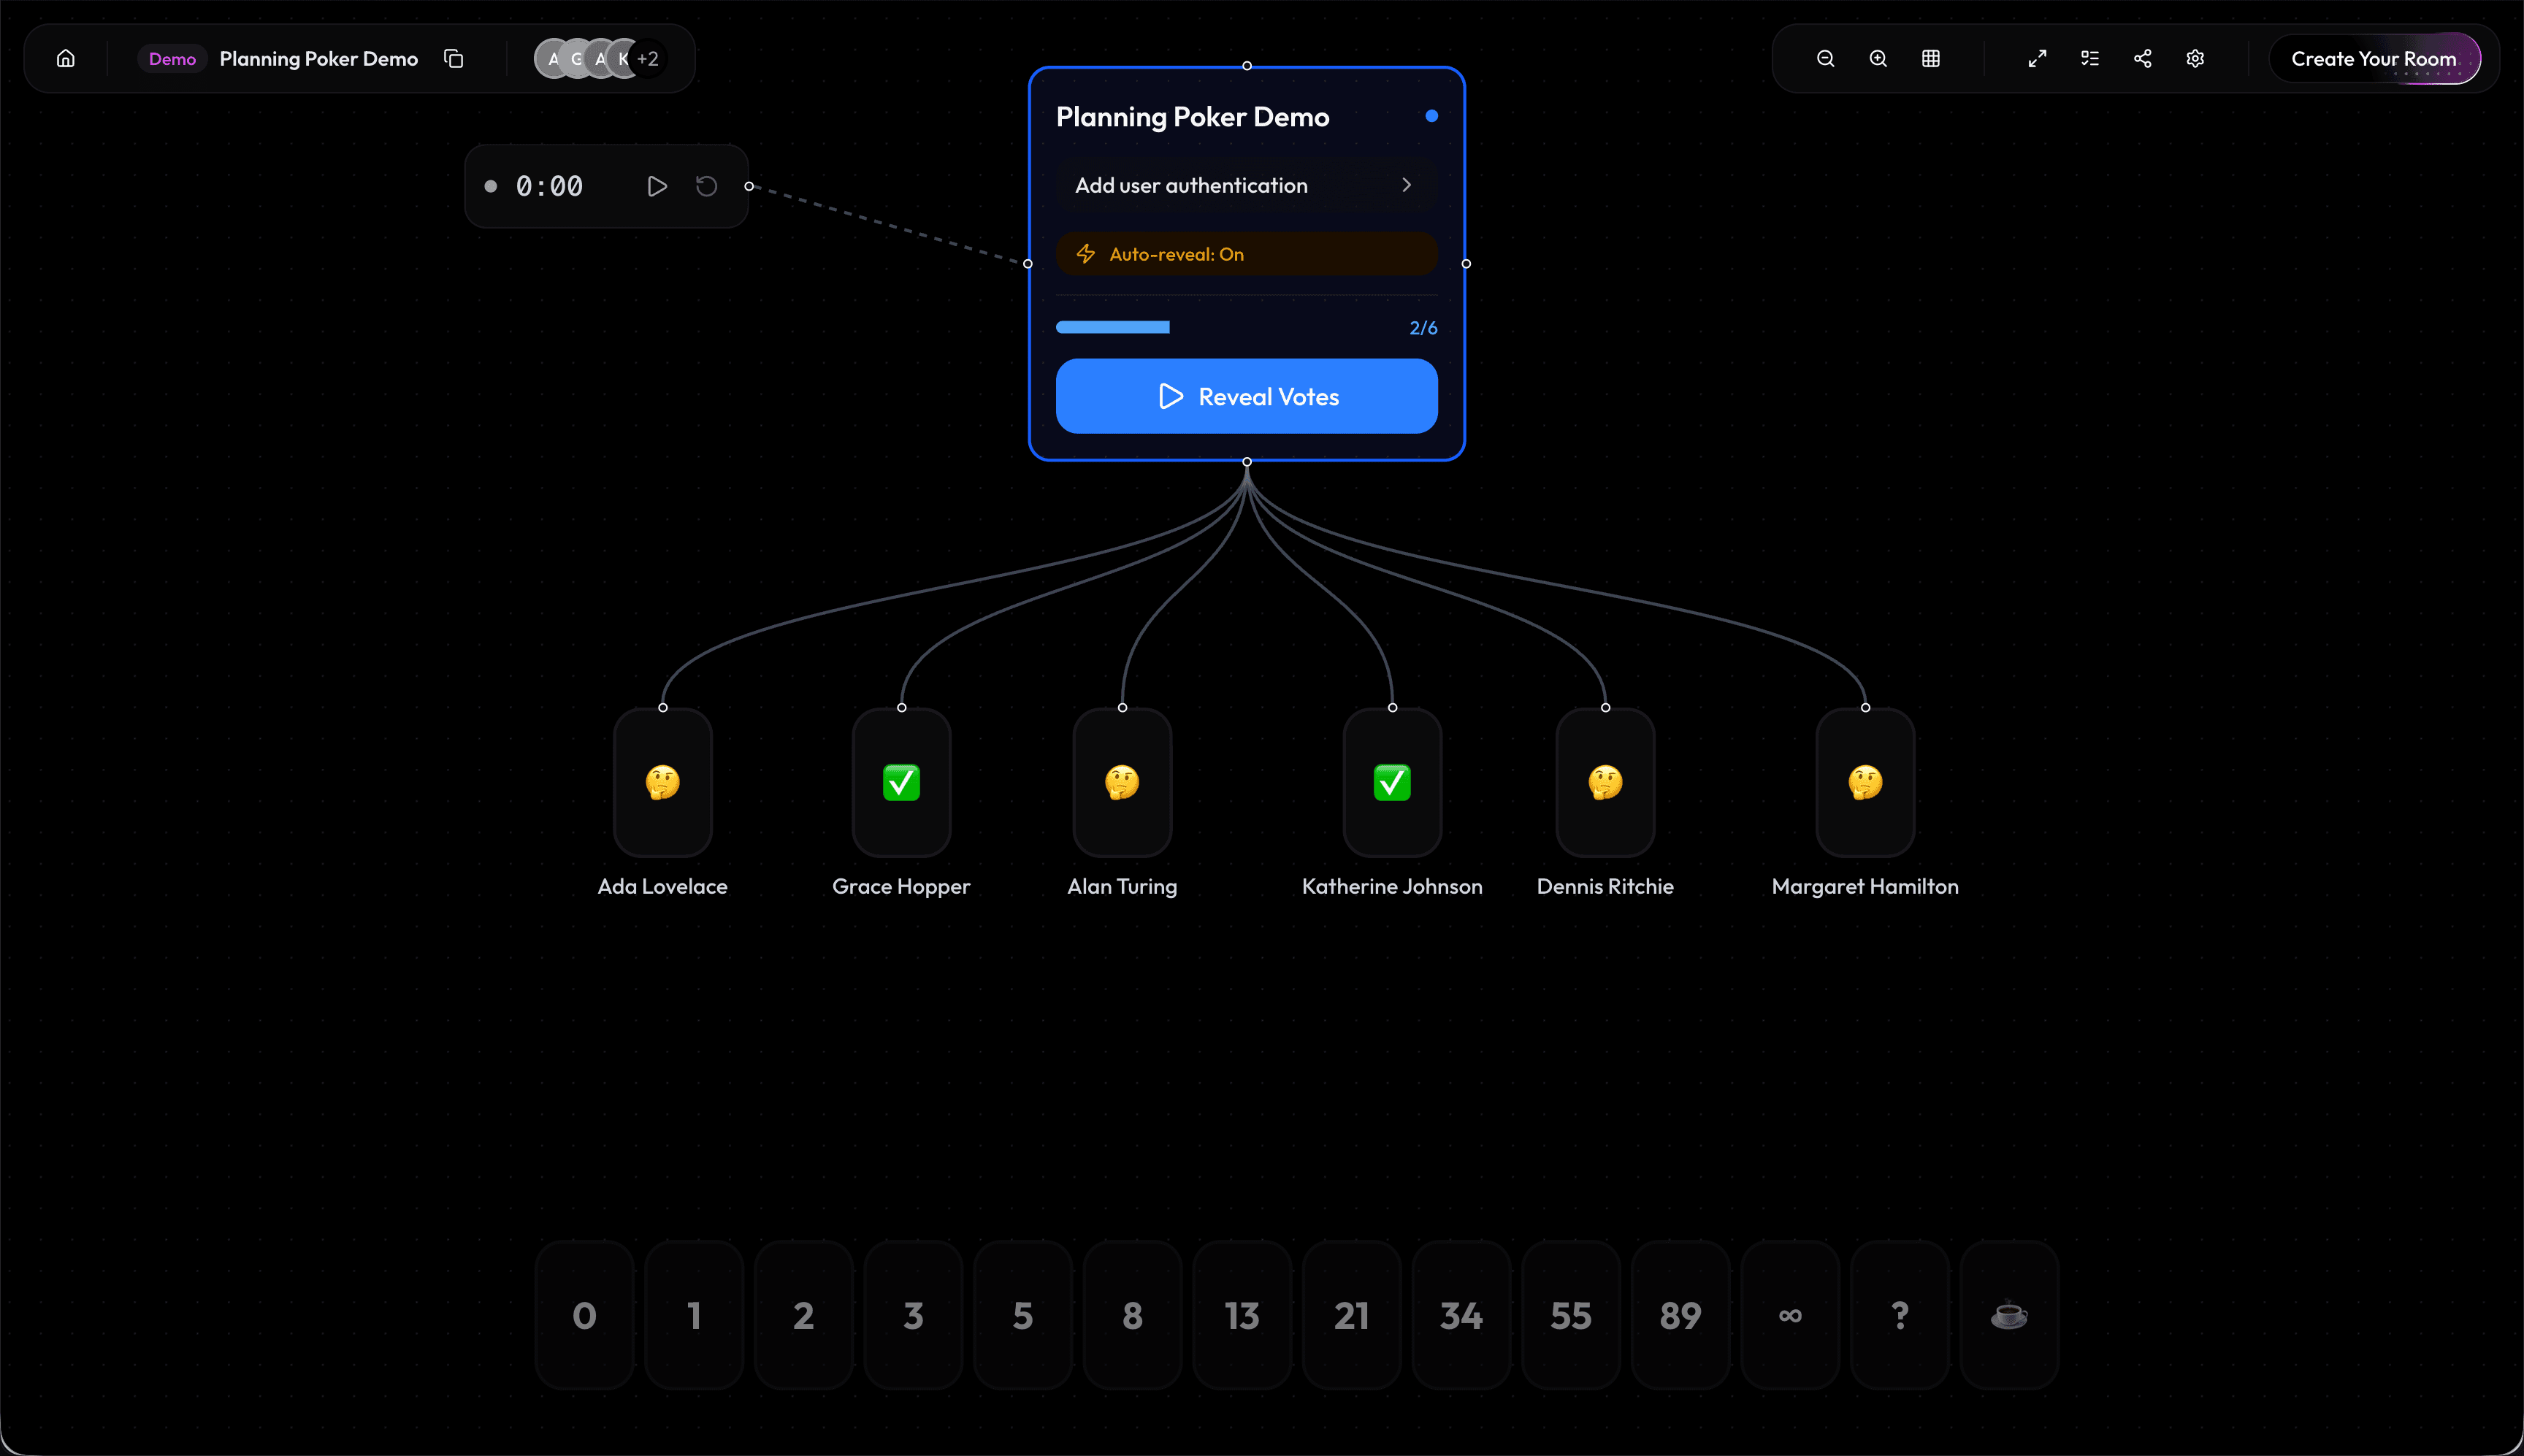Click the home icon in the top bar

click(65, 58)
